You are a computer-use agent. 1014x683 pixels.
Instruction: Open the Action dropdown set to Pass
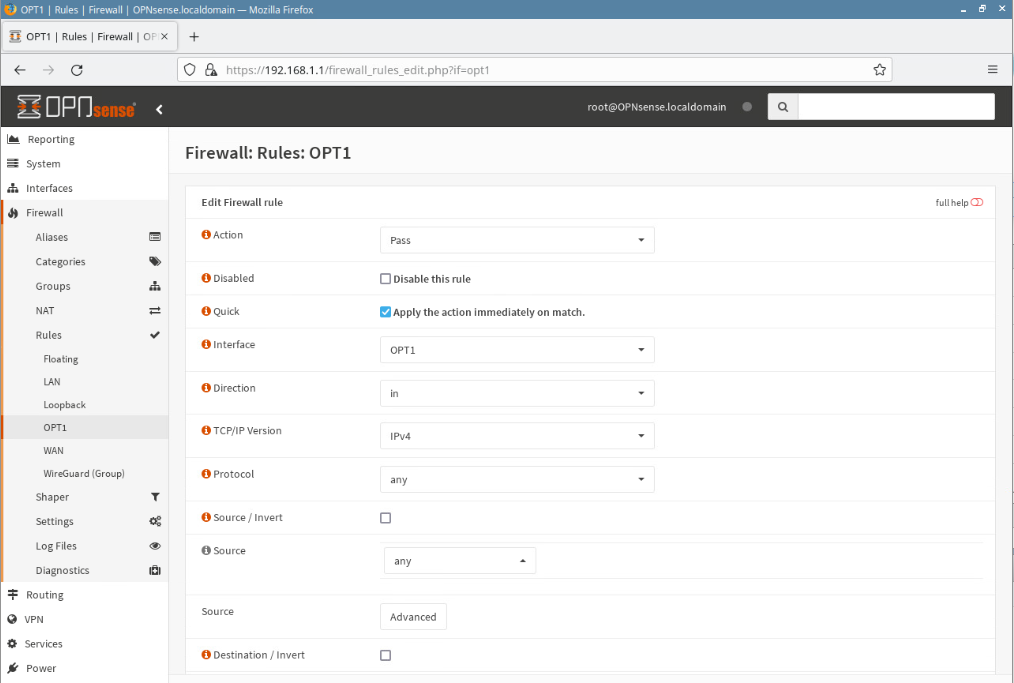coord(517,240)
